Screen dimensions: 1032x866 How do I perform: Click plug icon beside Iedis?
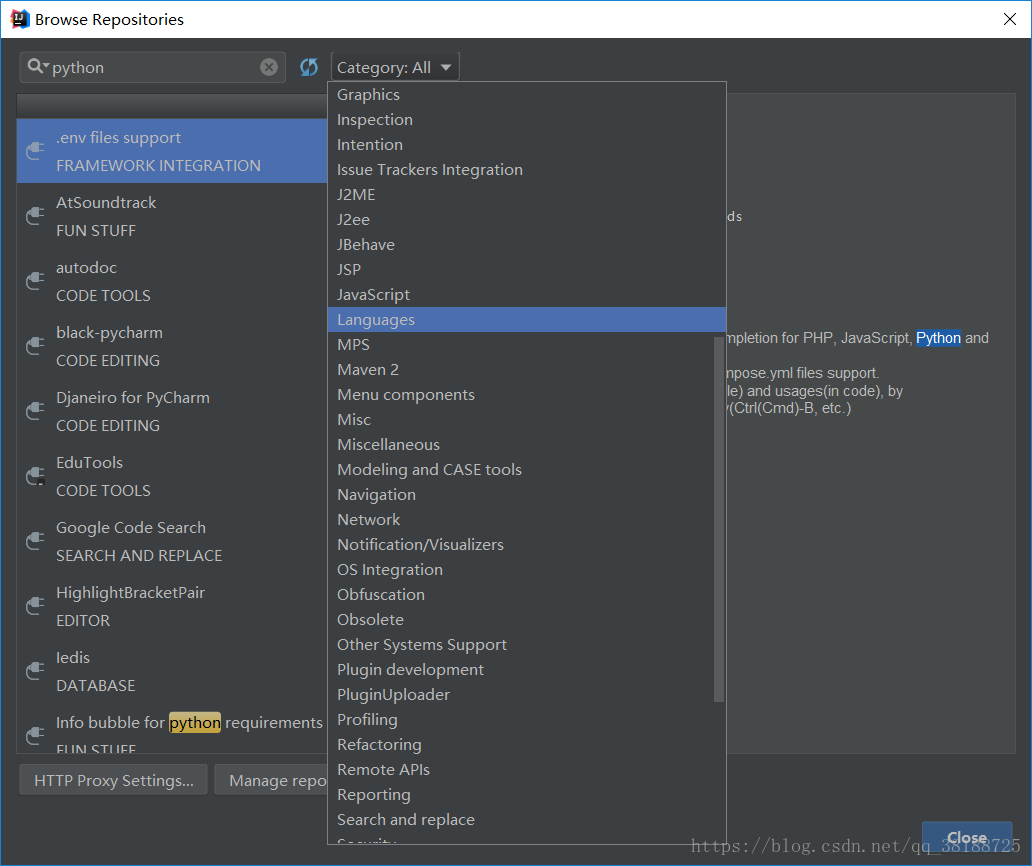pos(35,671)
